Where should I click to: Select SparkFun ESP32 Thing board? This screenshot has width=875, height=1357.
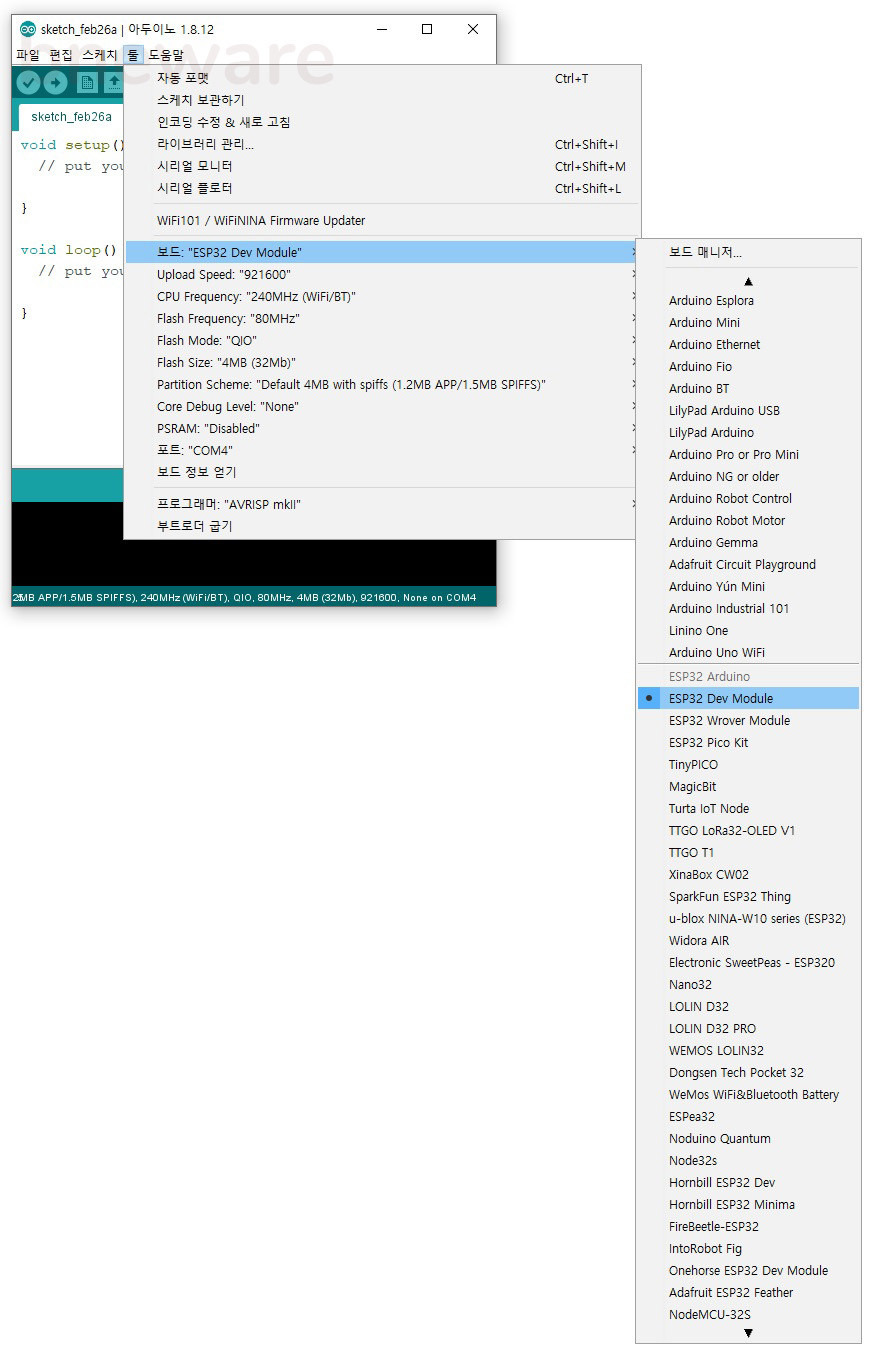tap(748, 896)
